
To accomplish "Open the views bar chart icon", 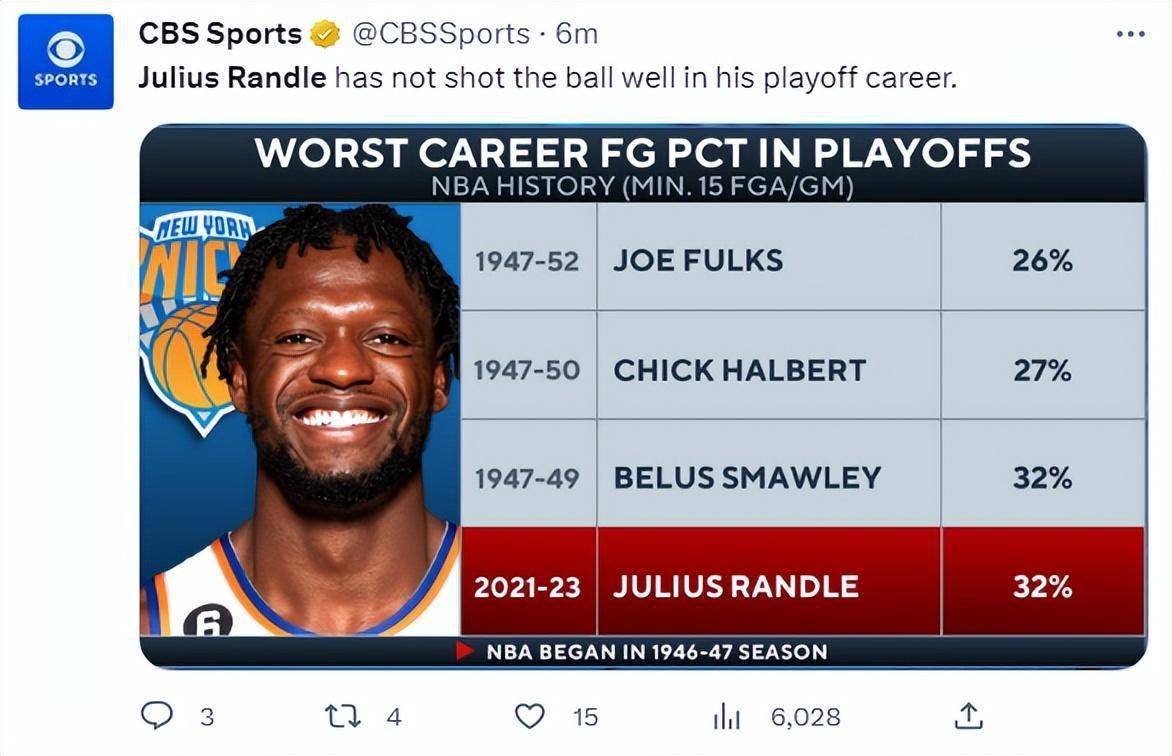I will pyautogui.click(x=725, y=716).
